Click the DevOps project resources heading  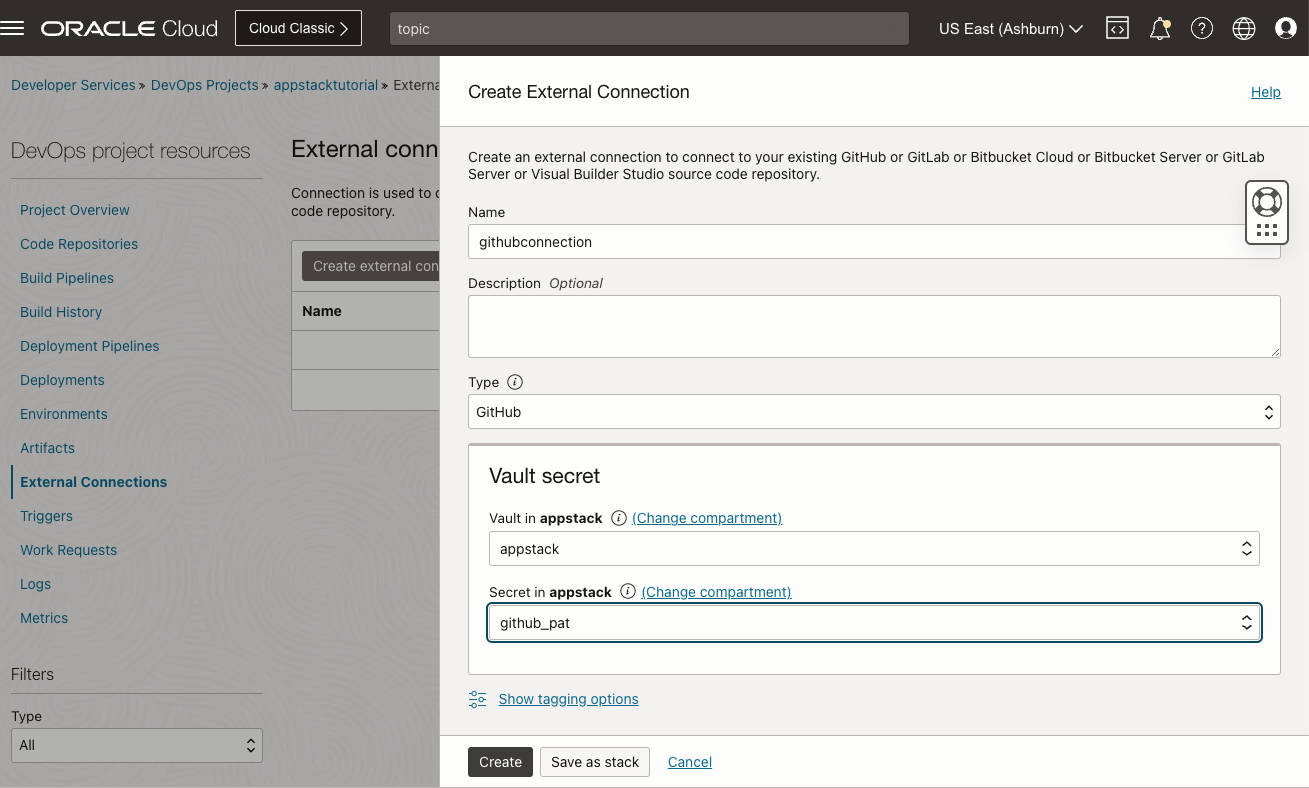click(x=131, y=151)
